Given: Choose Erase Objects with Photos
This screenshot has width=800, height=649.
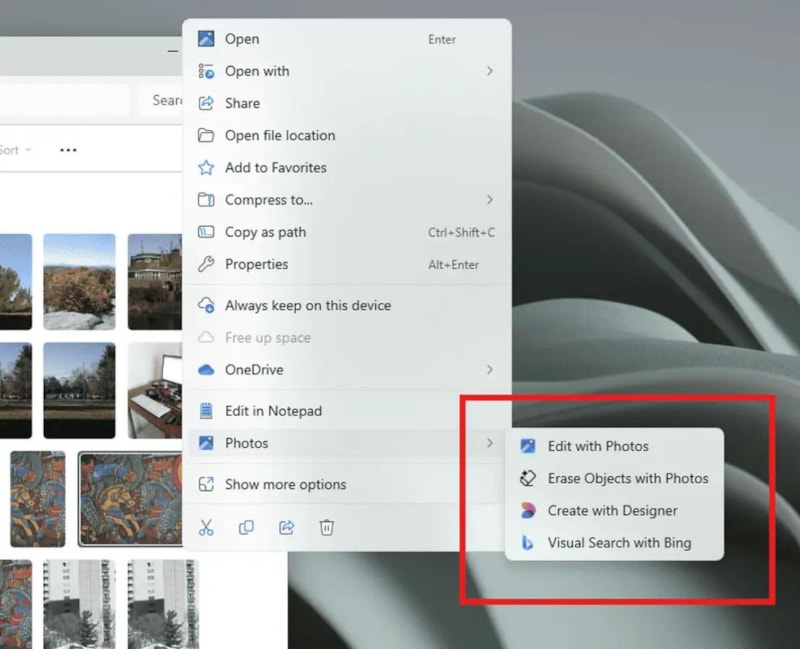Looking at the screenshot, I should 627,478.
